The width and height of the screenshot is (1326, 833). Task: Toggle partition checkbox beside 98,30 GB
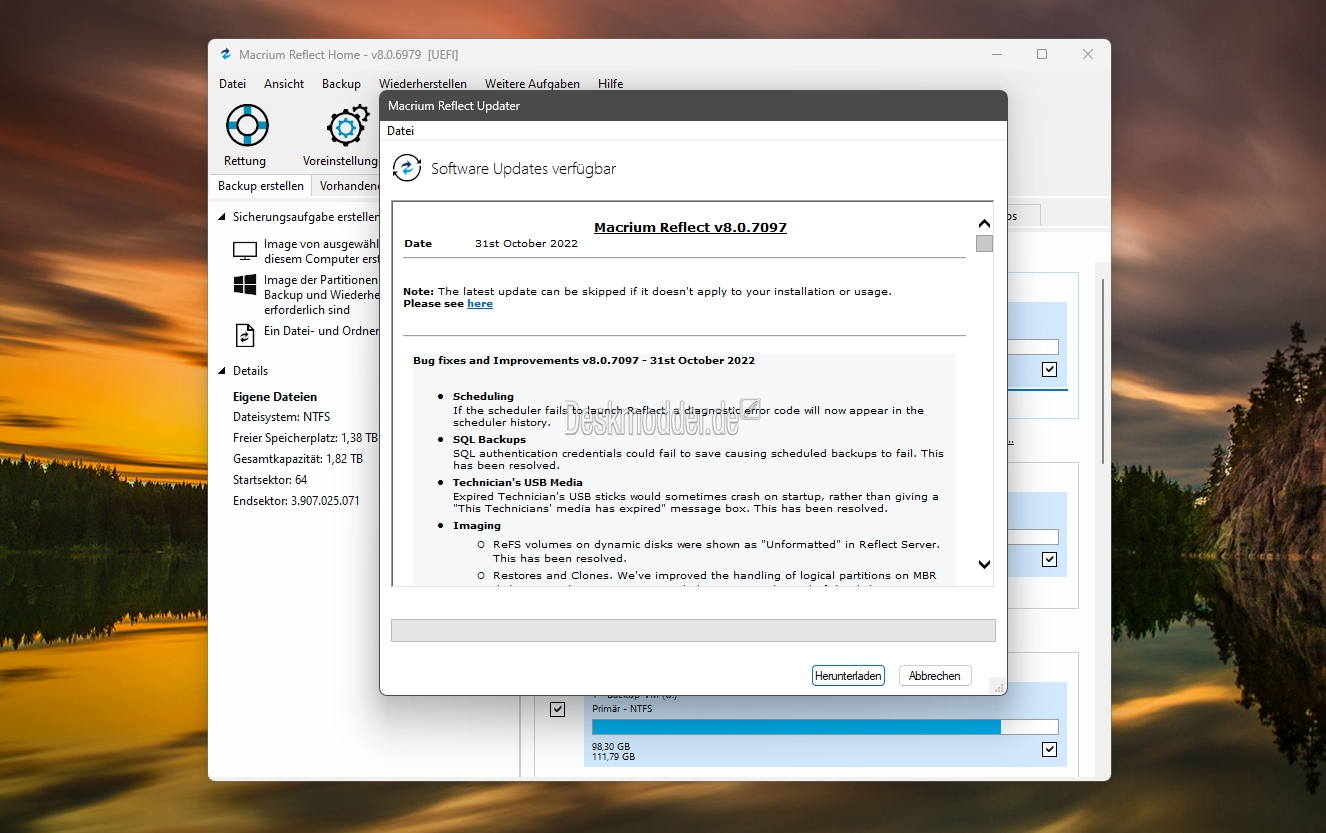(1049, 749)
